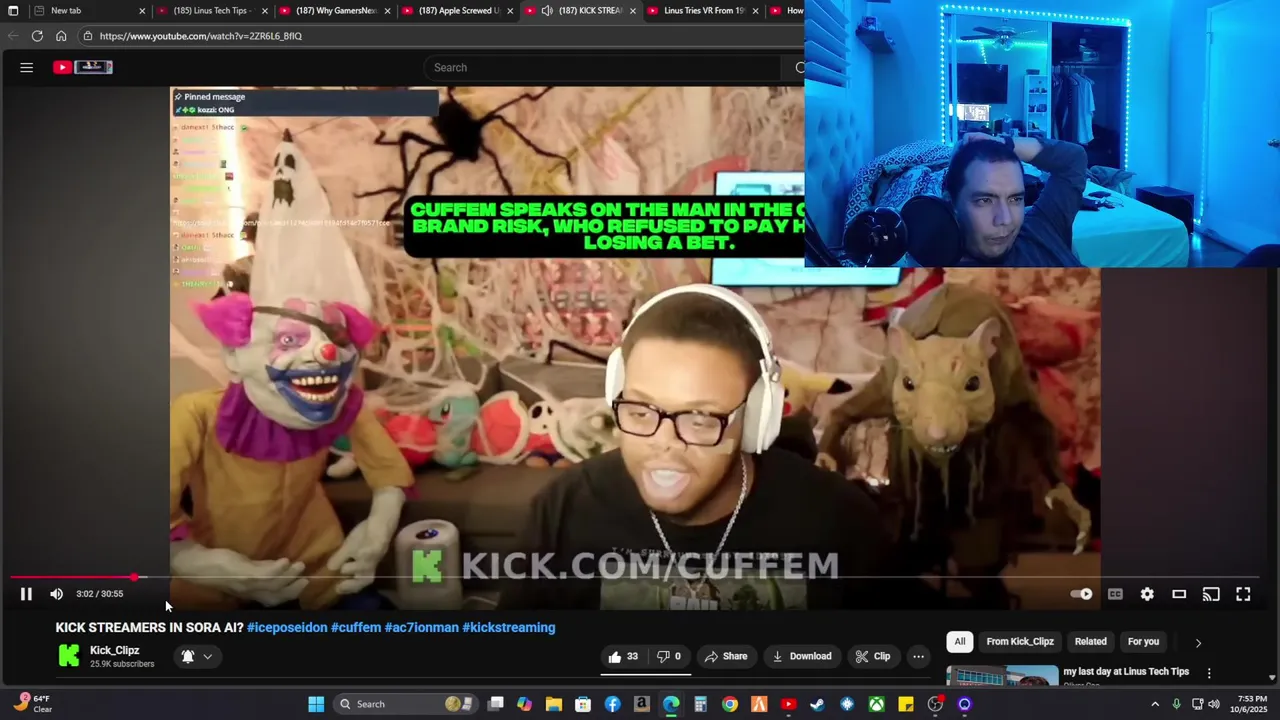The width and height of the screenshot is (1280, 720).
Task: Click the Share button
Action: (726, 656)
